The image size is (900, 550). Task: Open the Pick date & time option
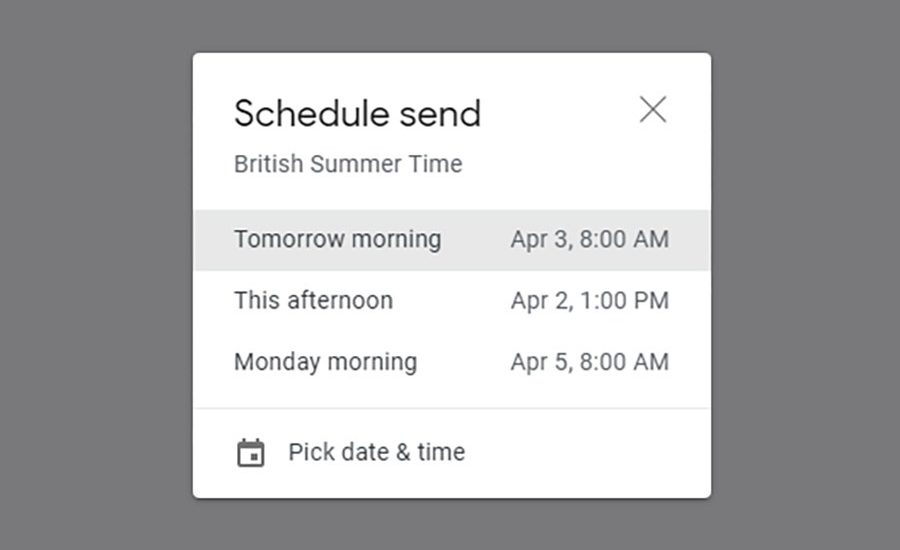[452, 452]
